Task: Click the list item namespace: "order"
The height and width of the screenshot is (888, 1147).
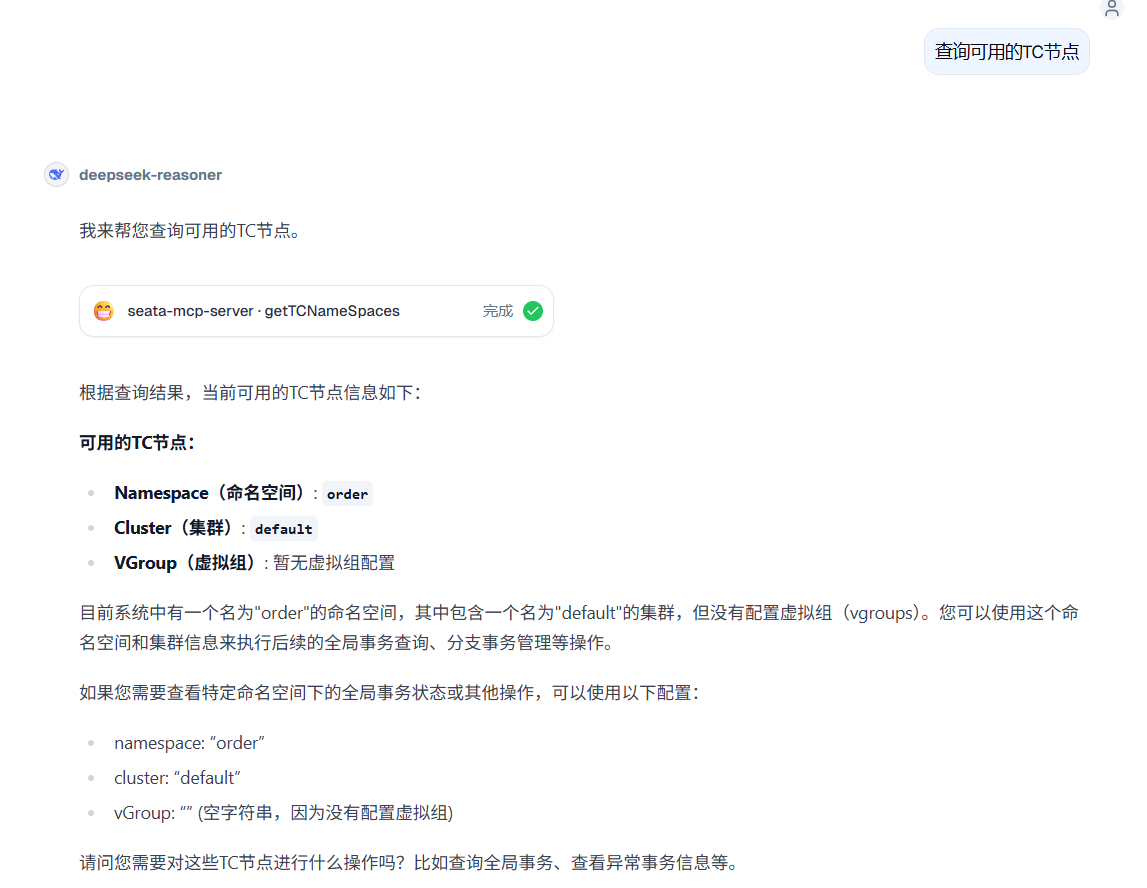Action: point(189,743)
